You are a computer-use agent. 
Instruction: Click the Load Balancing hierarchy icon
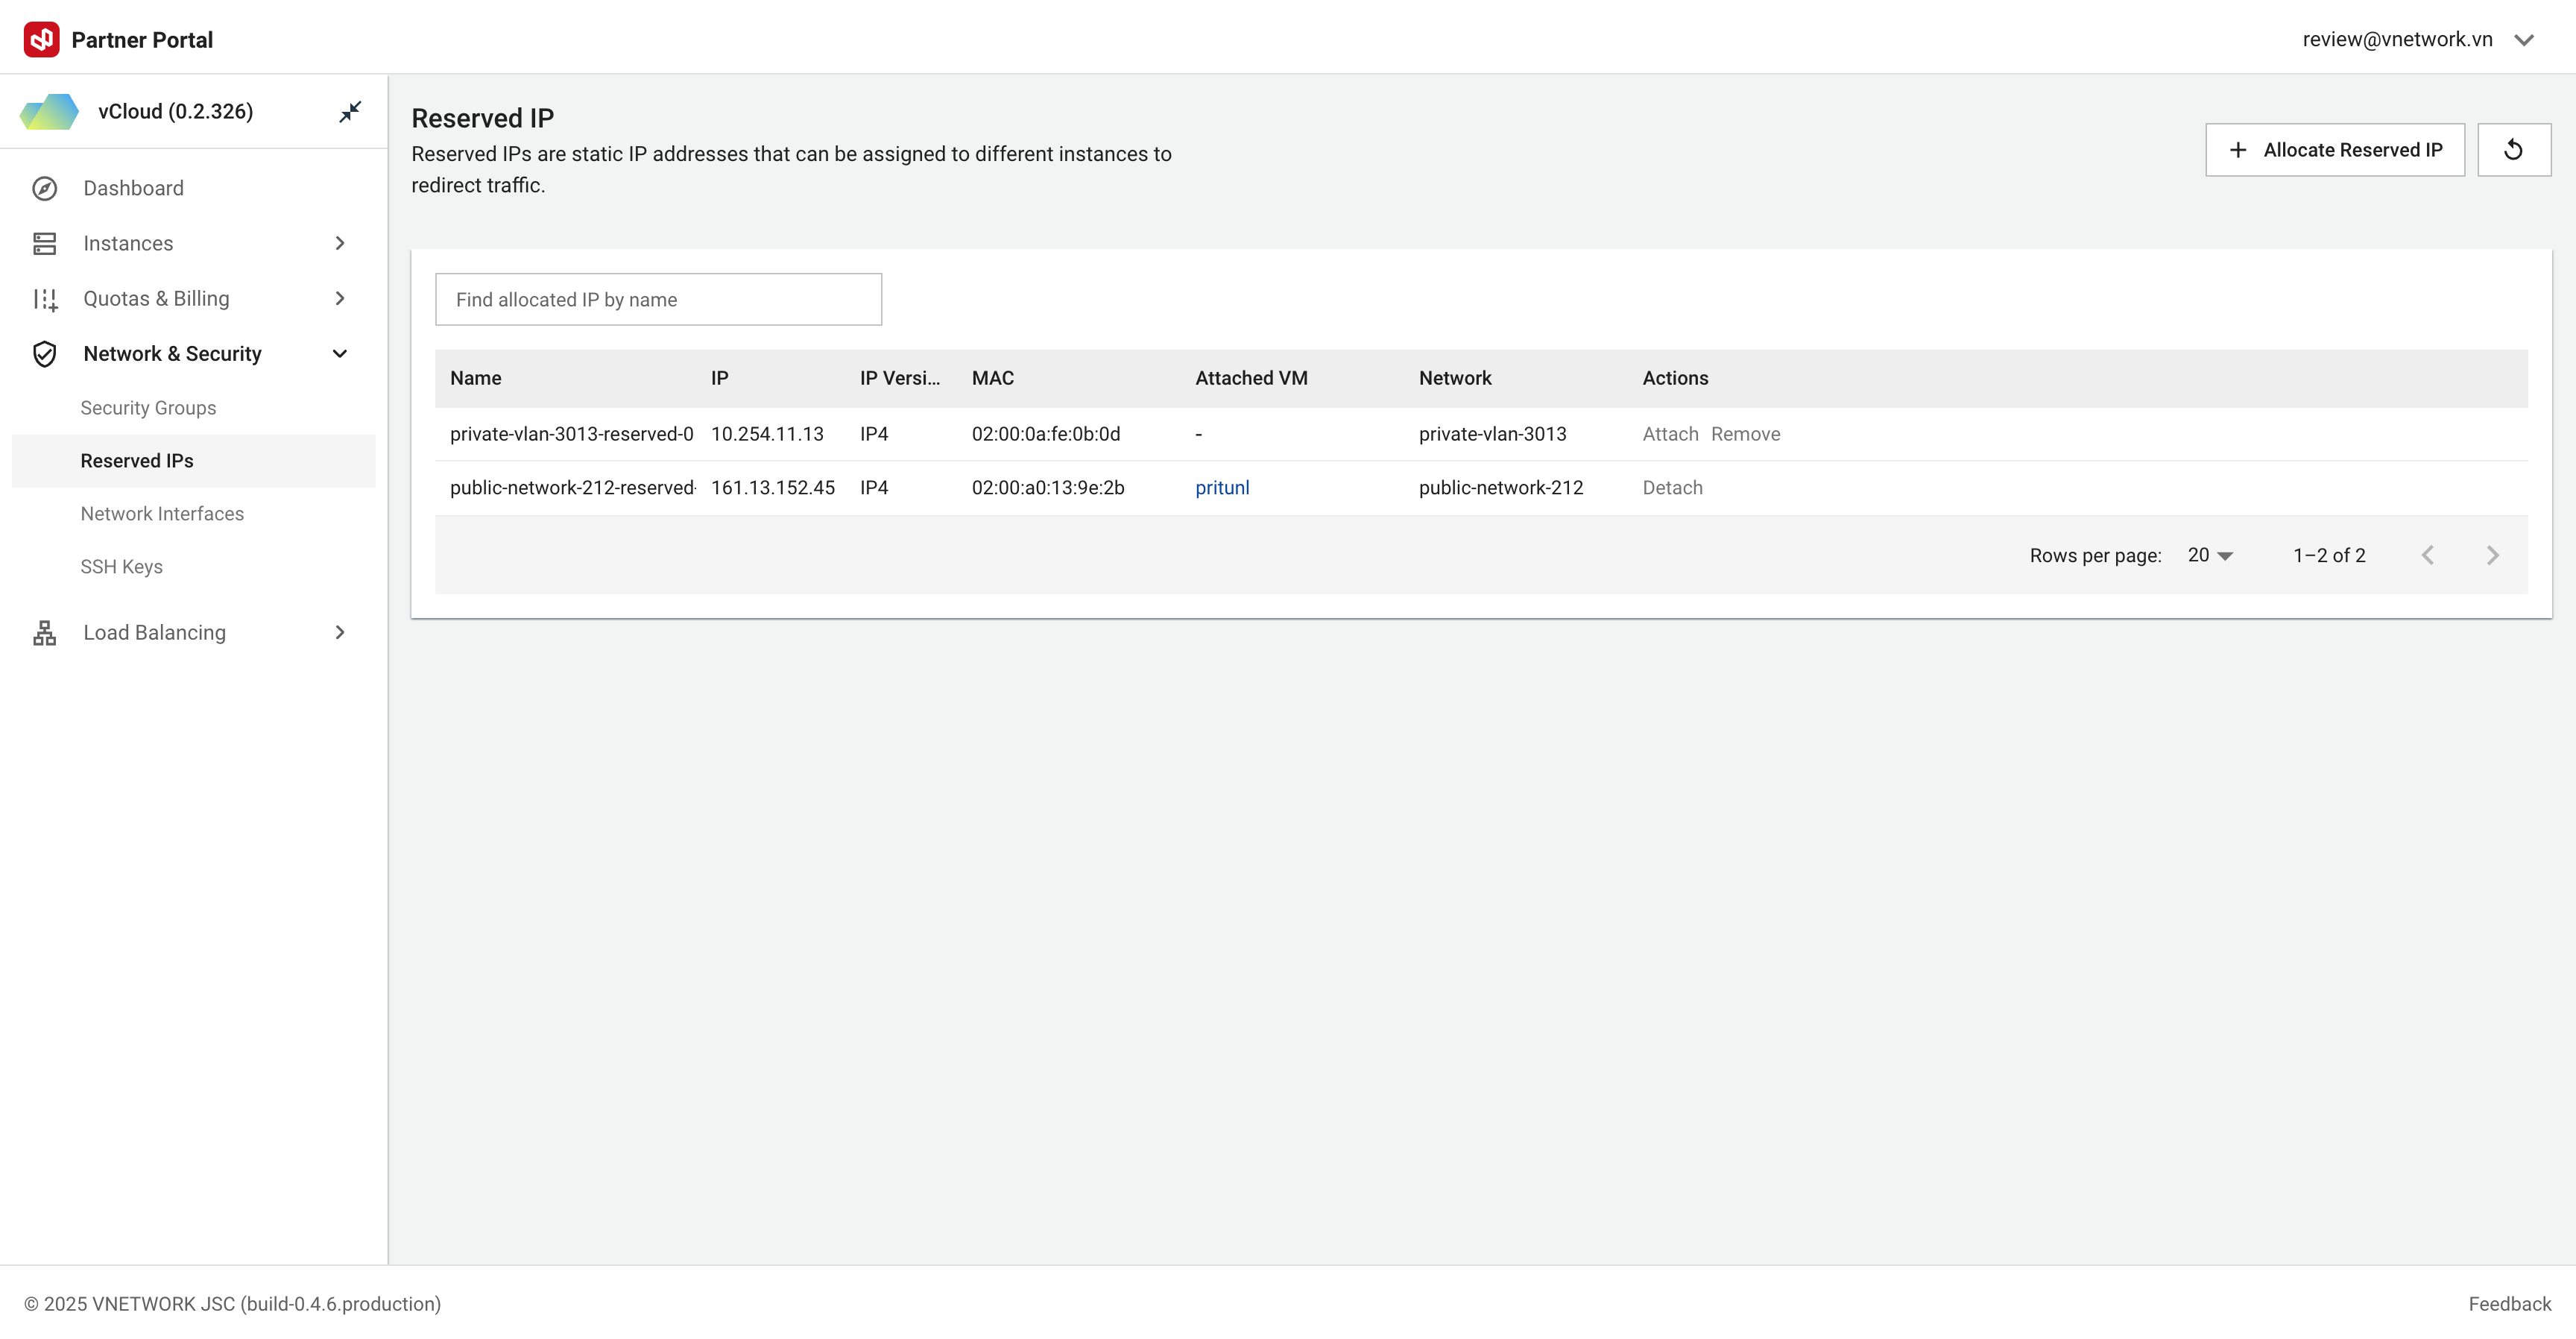[x=45, y=632]
